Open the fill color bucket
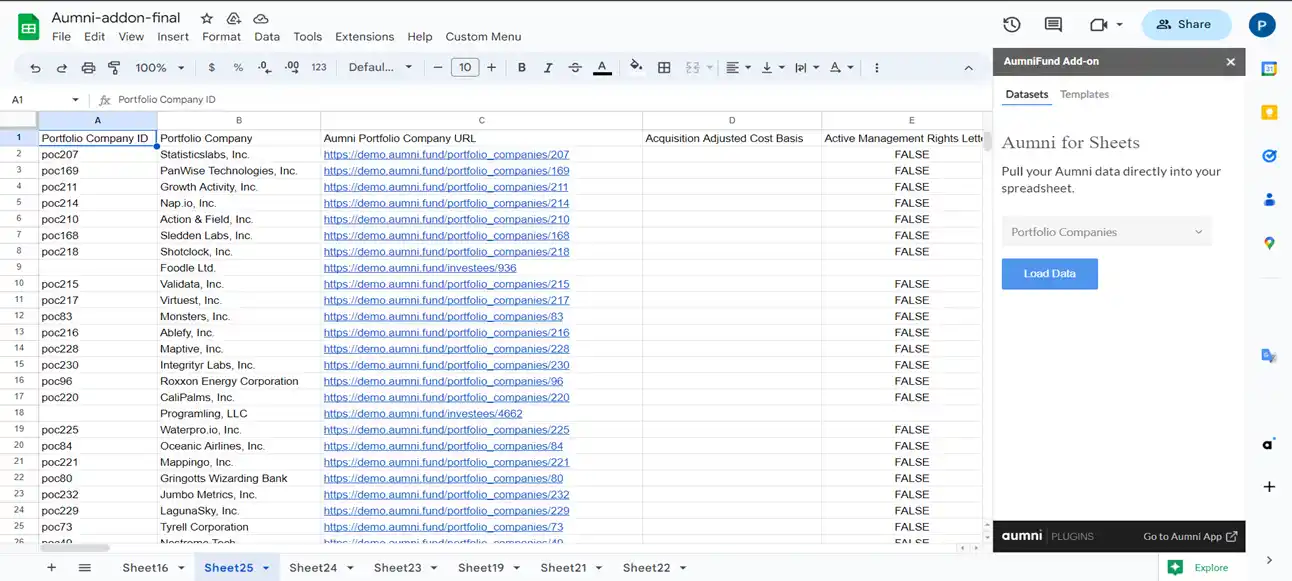Viewport: 1292px width, 581px height. 637,68
